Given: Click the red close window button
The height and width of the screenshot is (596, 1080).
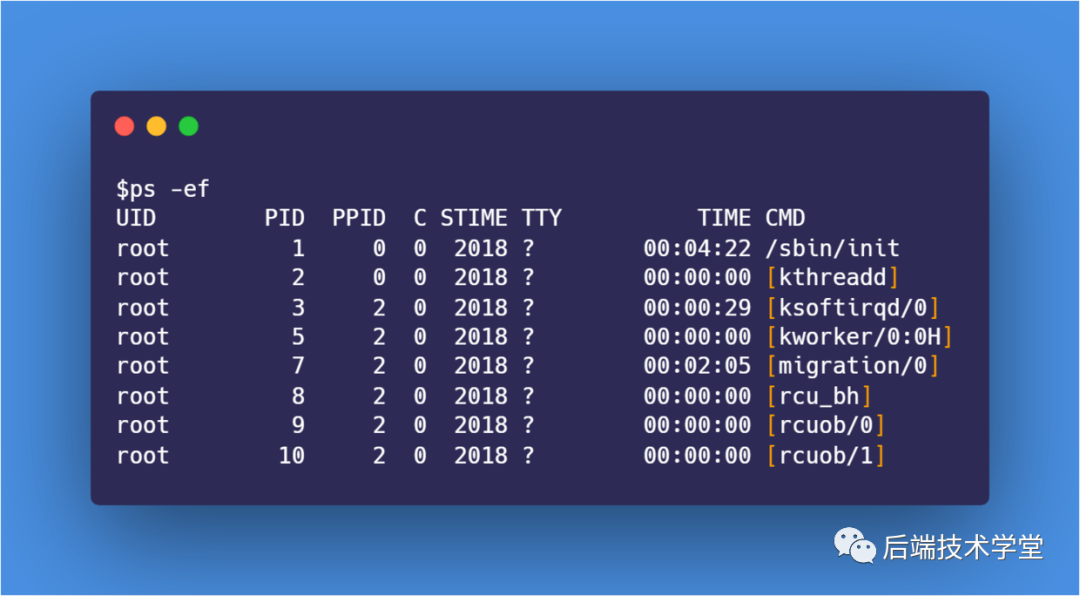Looking at the screenshot, I should click(x=125, y=126).
